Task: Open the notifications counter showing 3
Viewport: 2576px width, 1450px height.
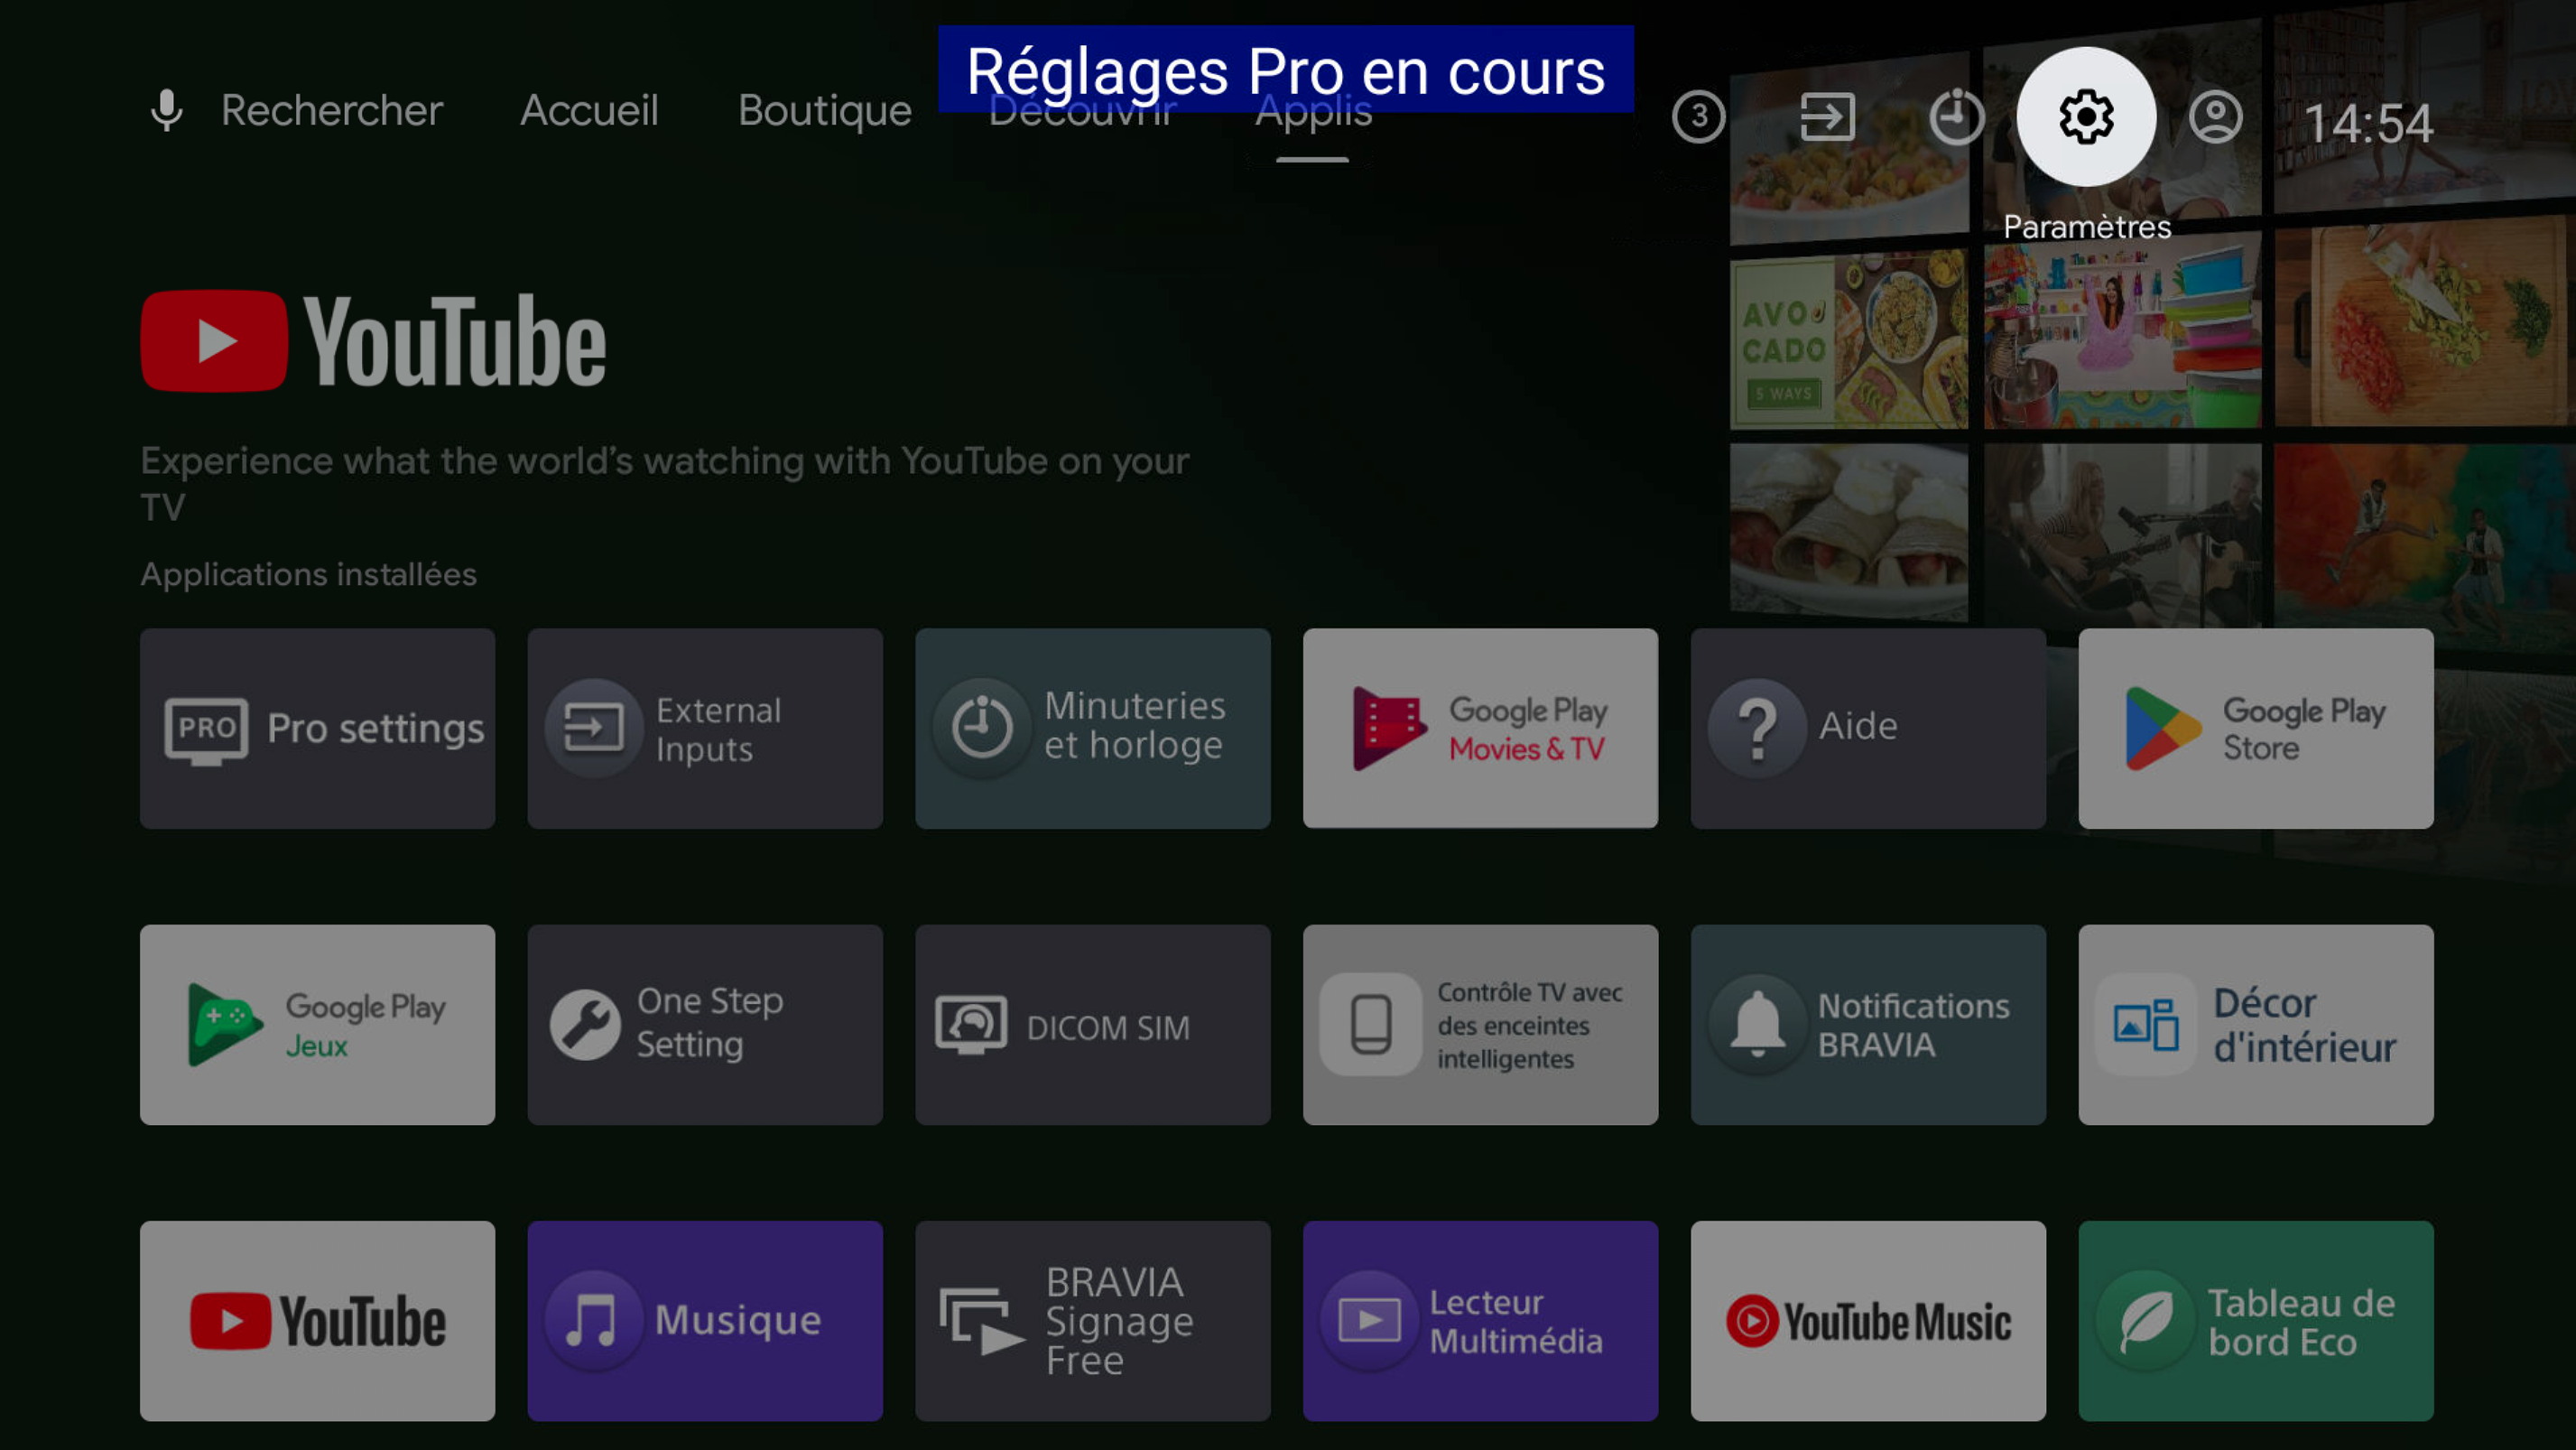Action: point(1698,117)
